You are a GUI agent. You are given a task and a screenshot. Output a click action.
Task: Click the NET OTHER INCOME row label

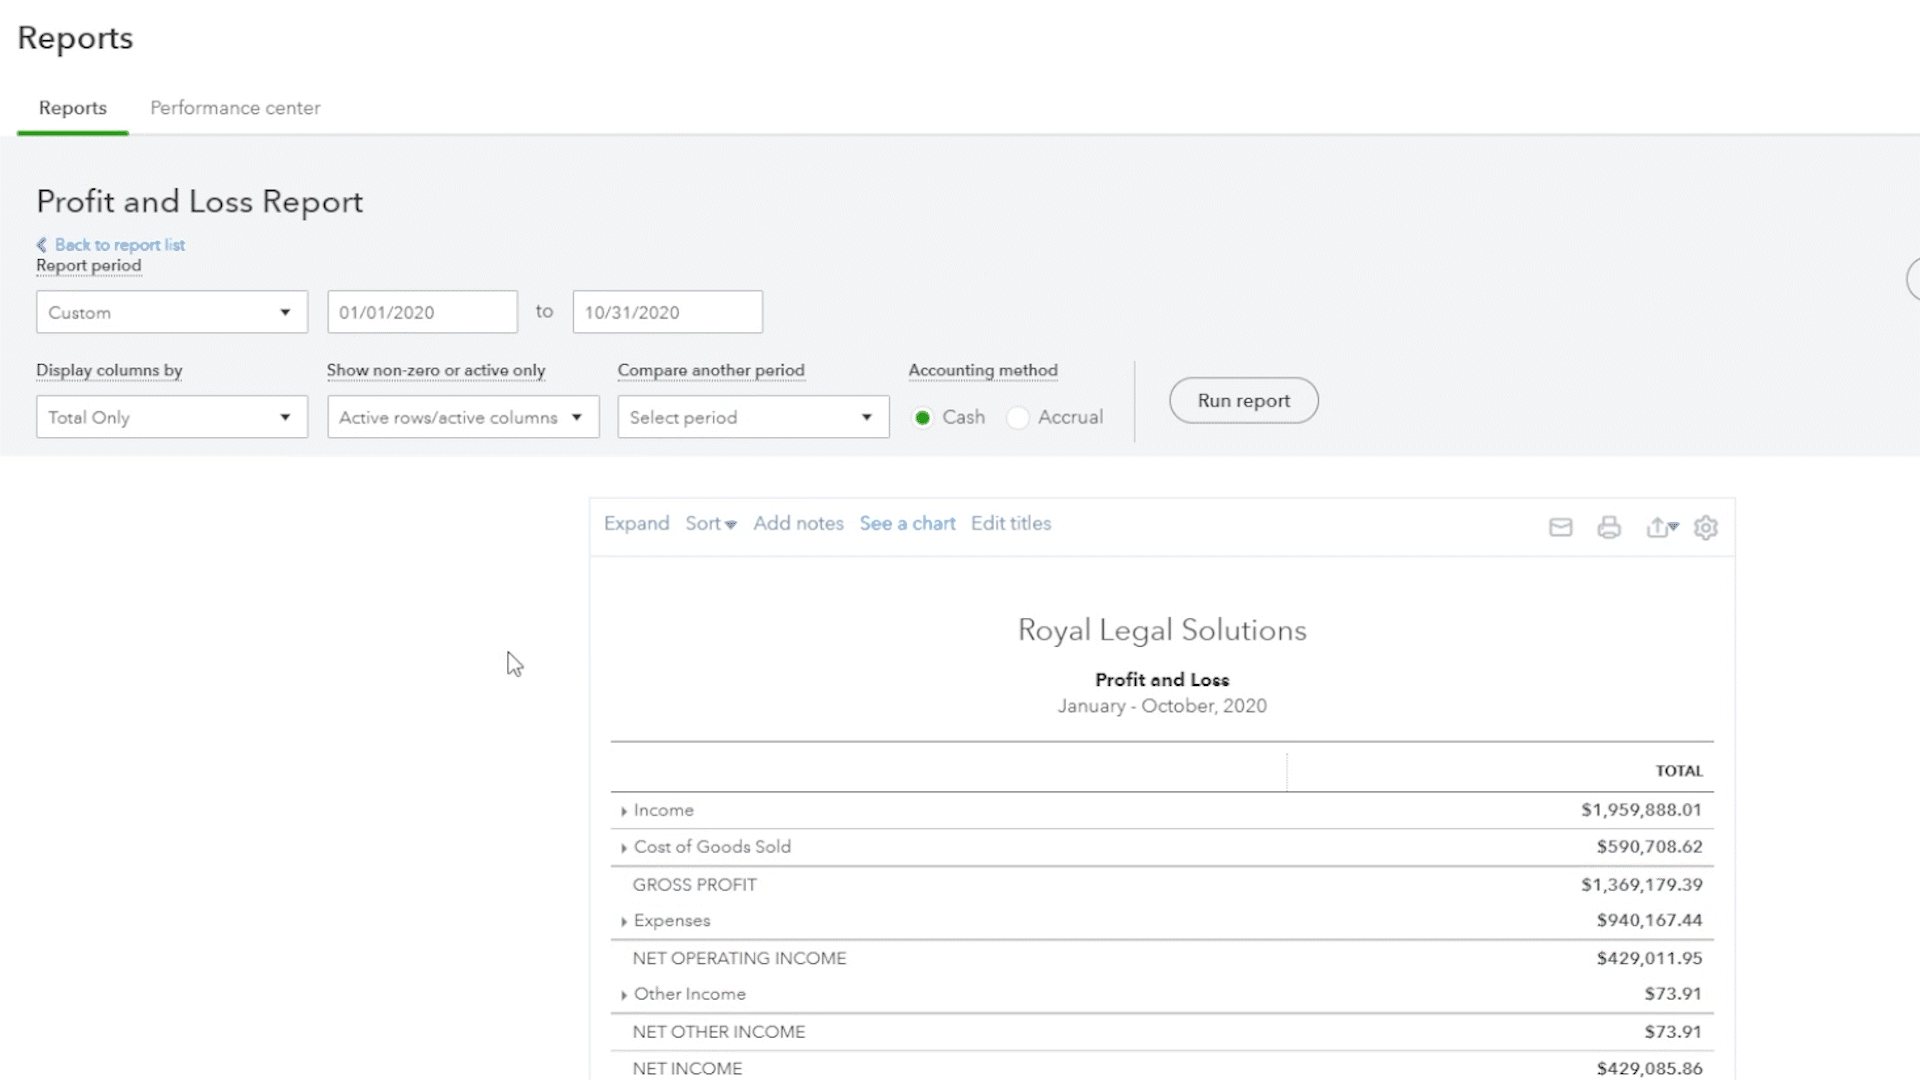(719, 1032)
